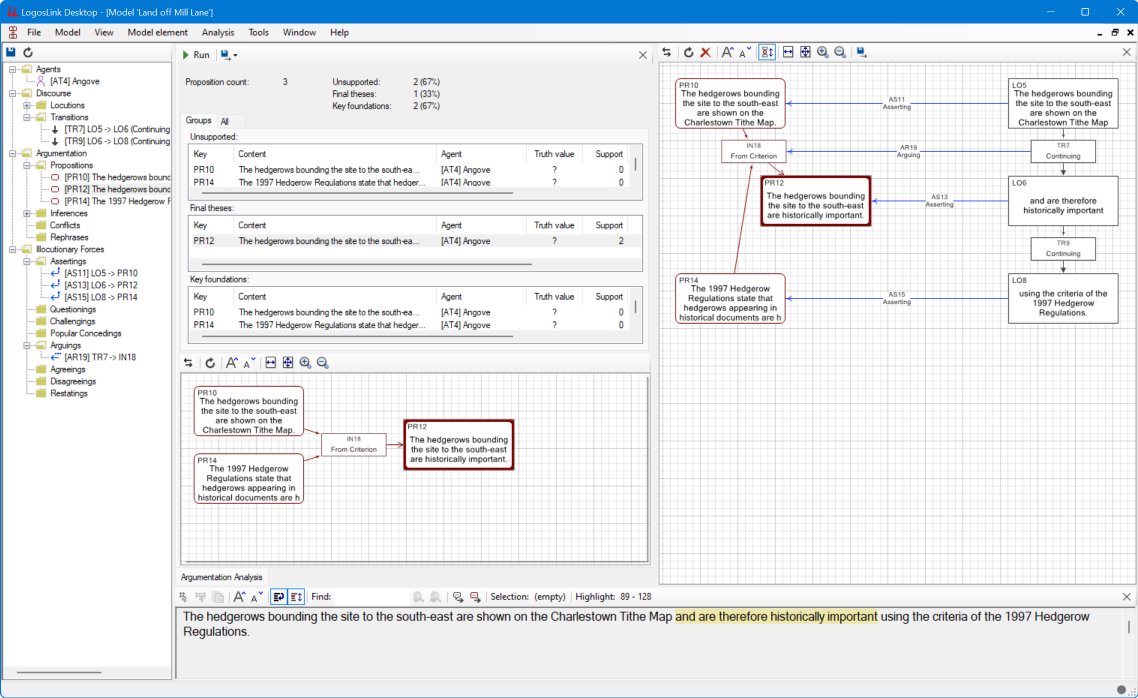Click the save model icon in left panel
1138x698 pixels.
tap(11, 52)
